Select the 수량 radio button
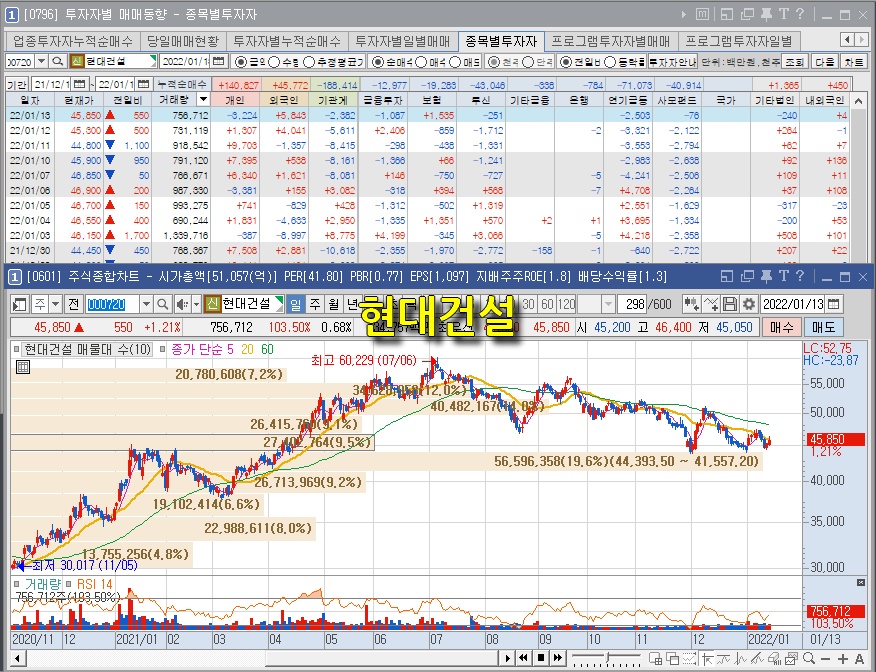 [x=274, y=62]
